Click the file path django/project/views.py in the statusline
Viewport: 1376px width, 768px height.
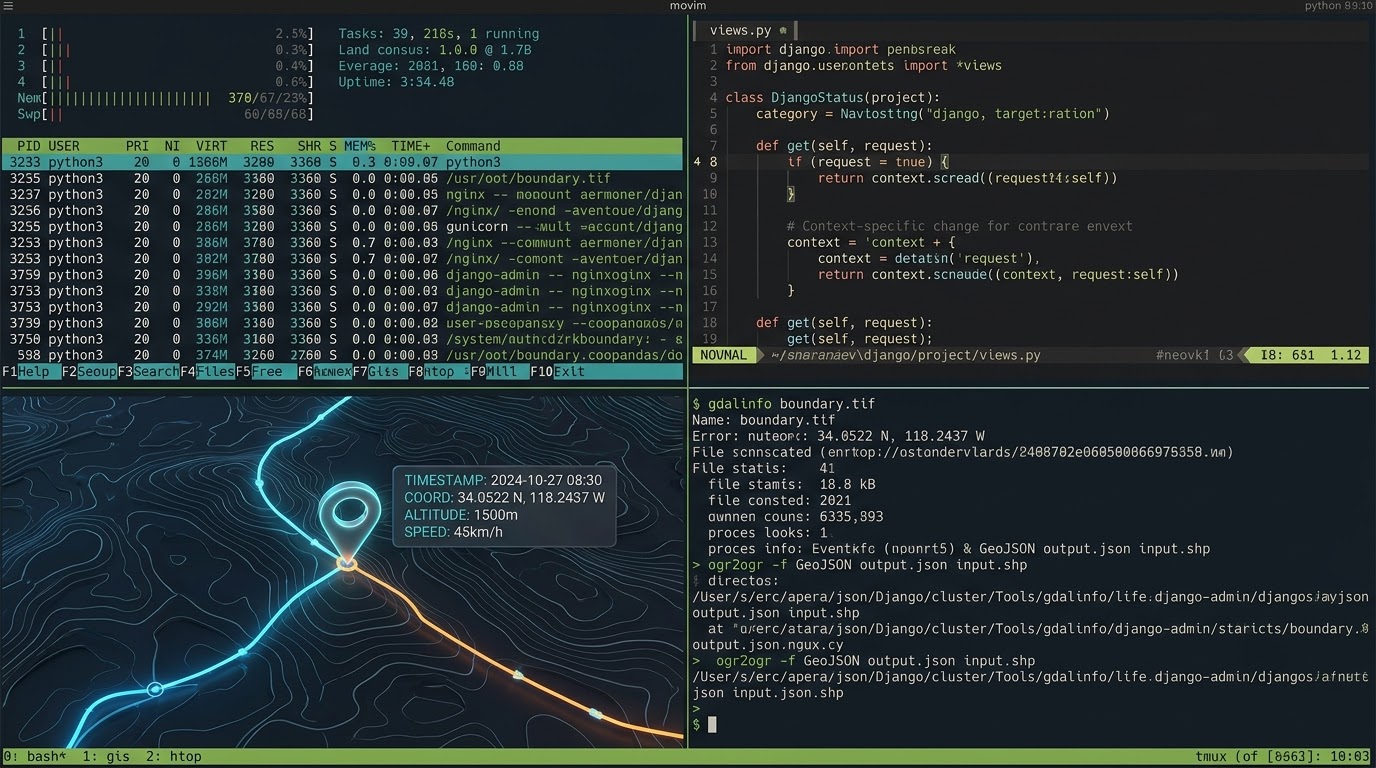tap(905, 355)
